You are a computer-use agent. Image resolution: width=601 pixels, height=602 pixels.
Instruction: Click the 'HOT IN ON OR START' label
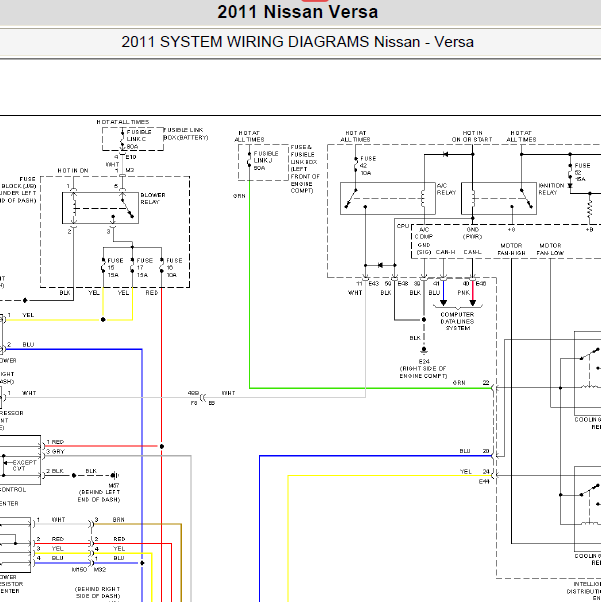pyautogui.click(x=472, y=136)
